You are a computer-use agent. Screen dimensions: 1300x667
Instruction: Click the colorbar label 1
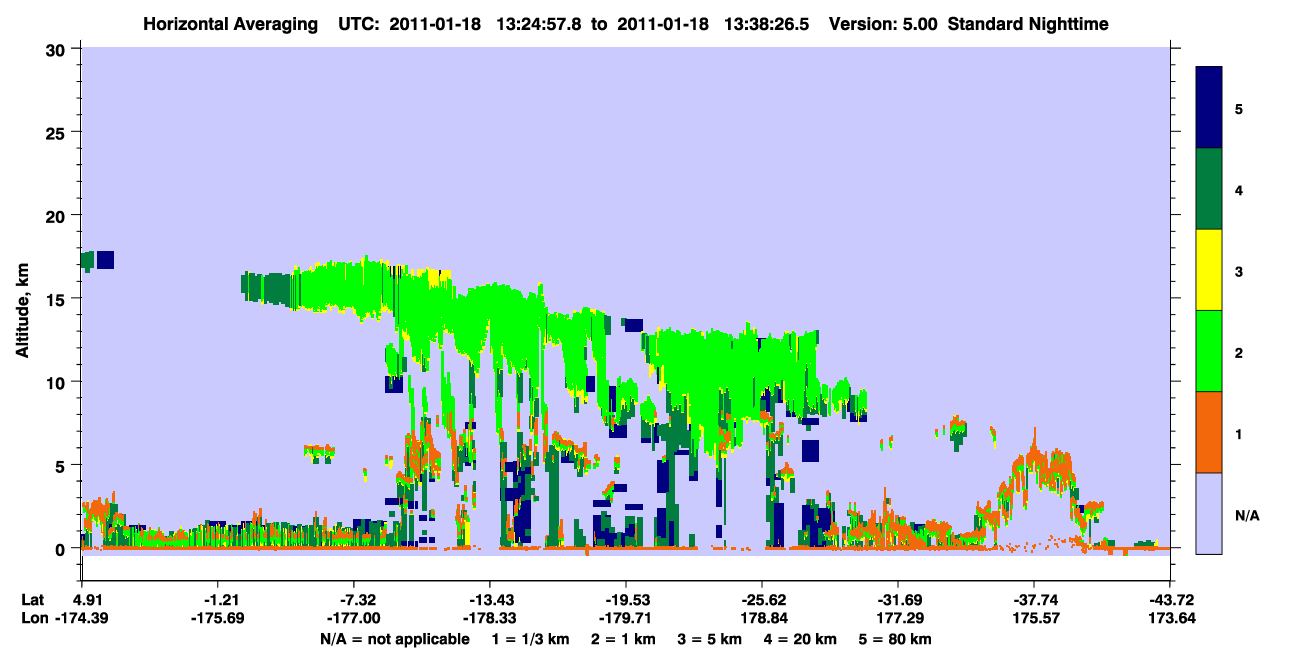pos(1238,433)
